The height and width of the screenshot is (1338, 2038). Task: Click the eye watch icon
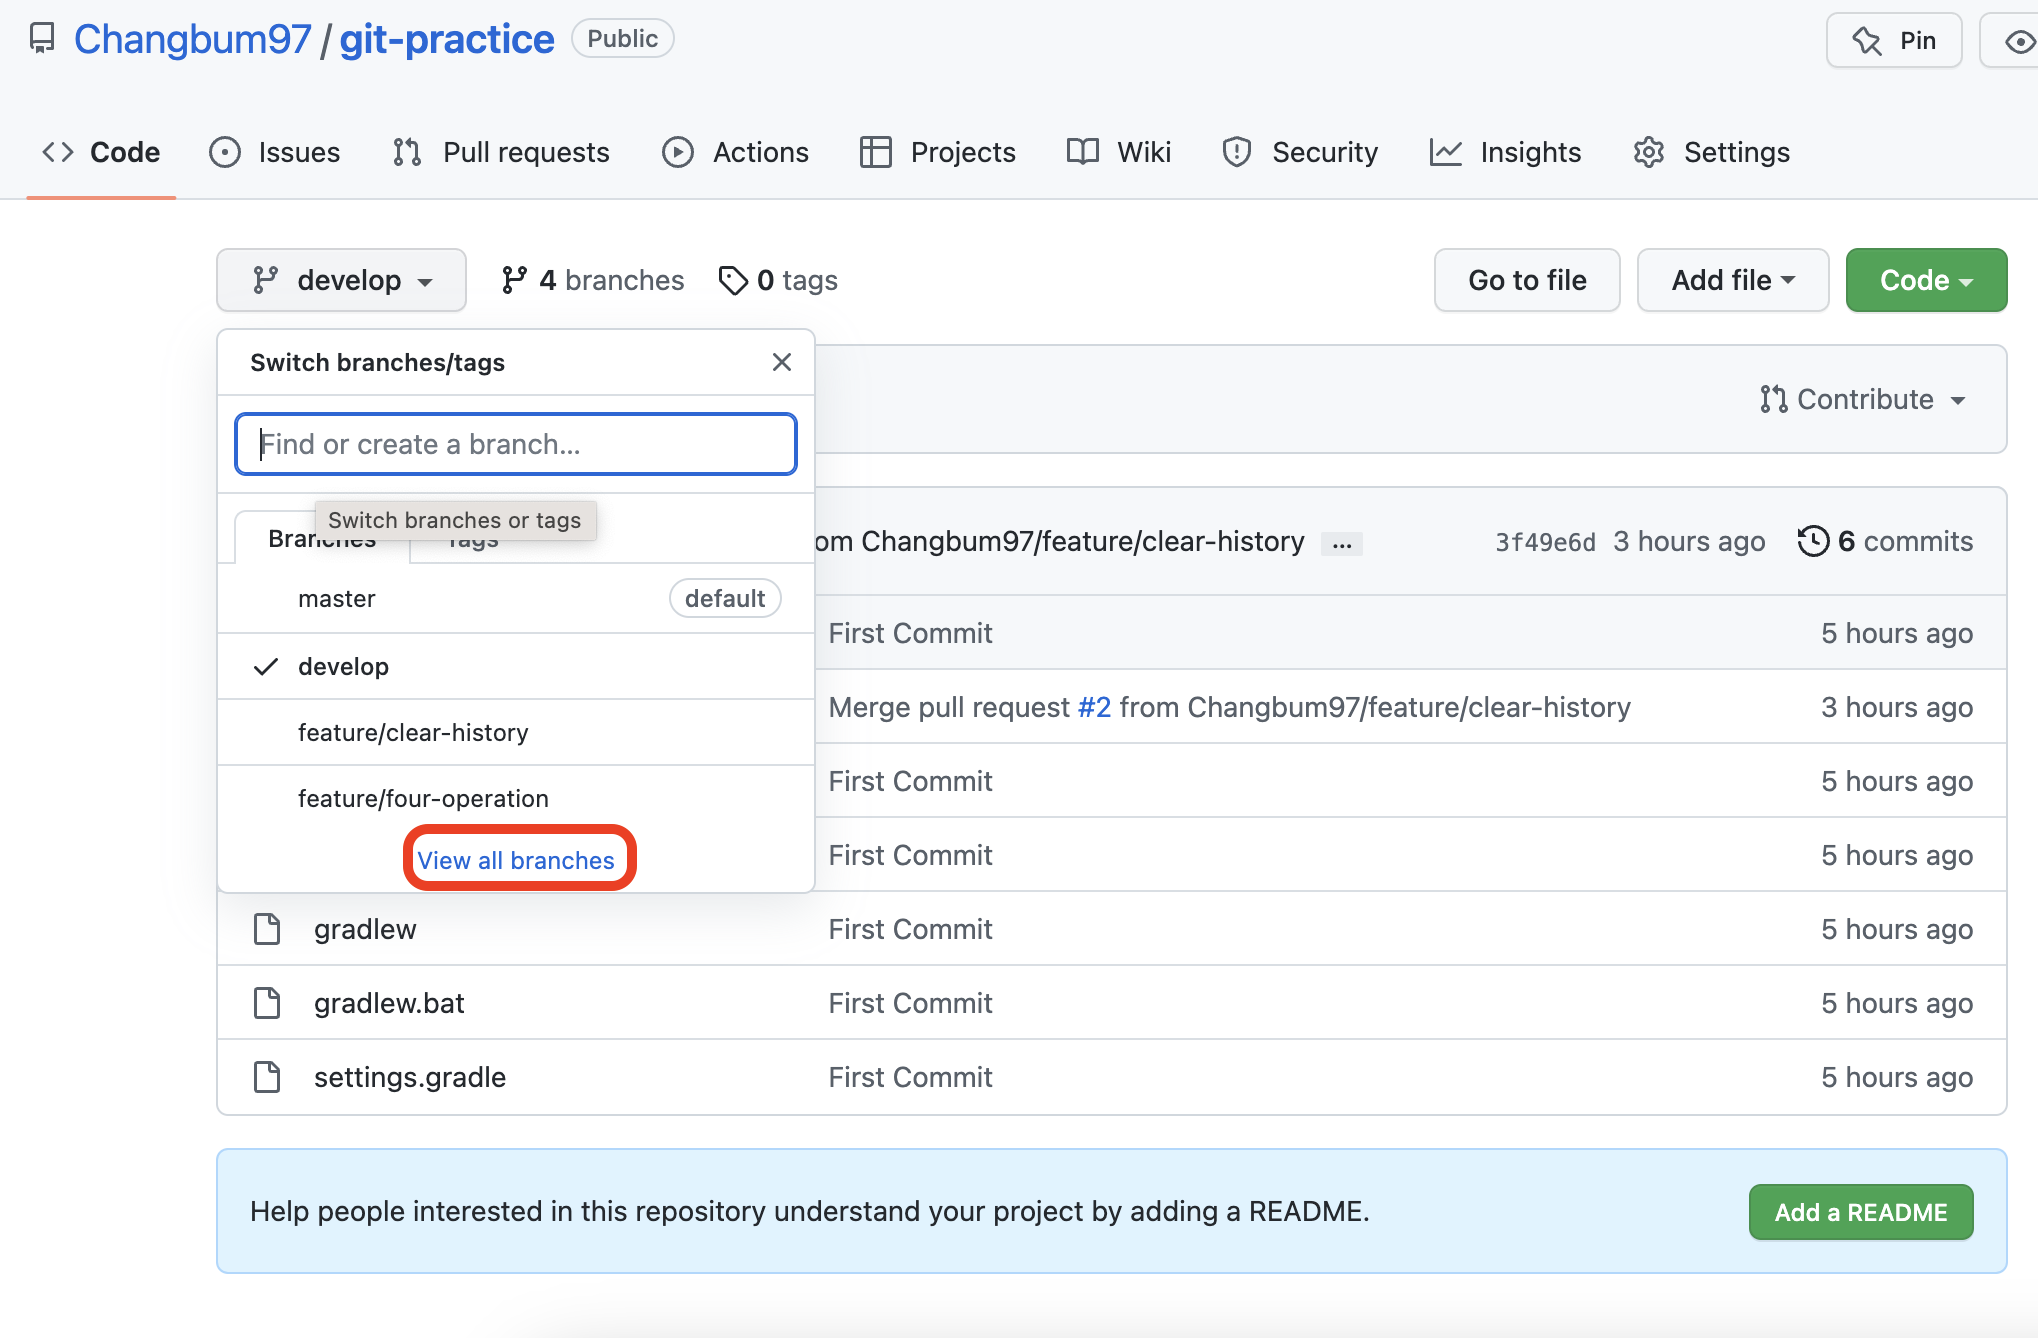point(2018,41)
